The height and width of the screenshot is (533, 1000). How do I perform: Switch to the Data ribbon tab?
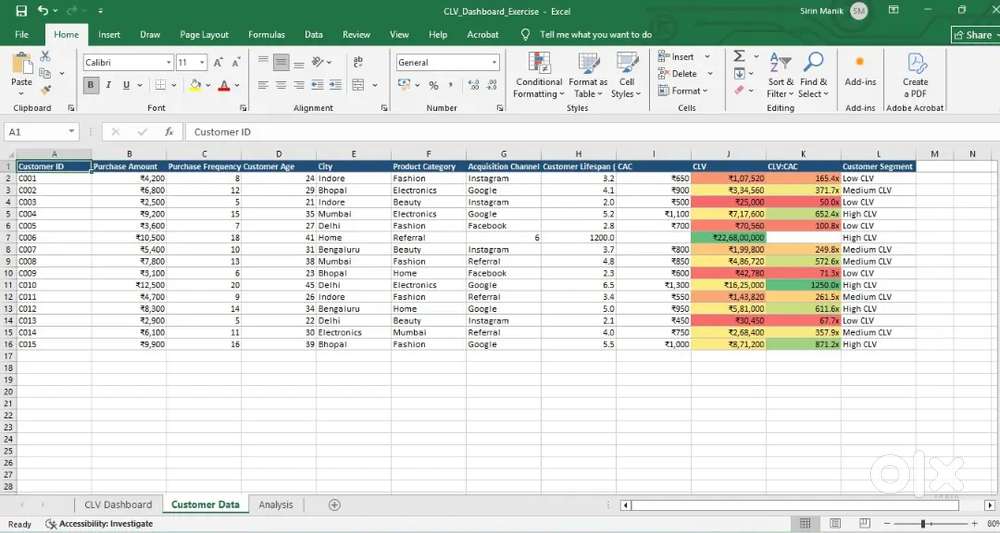tap(313, 34)
